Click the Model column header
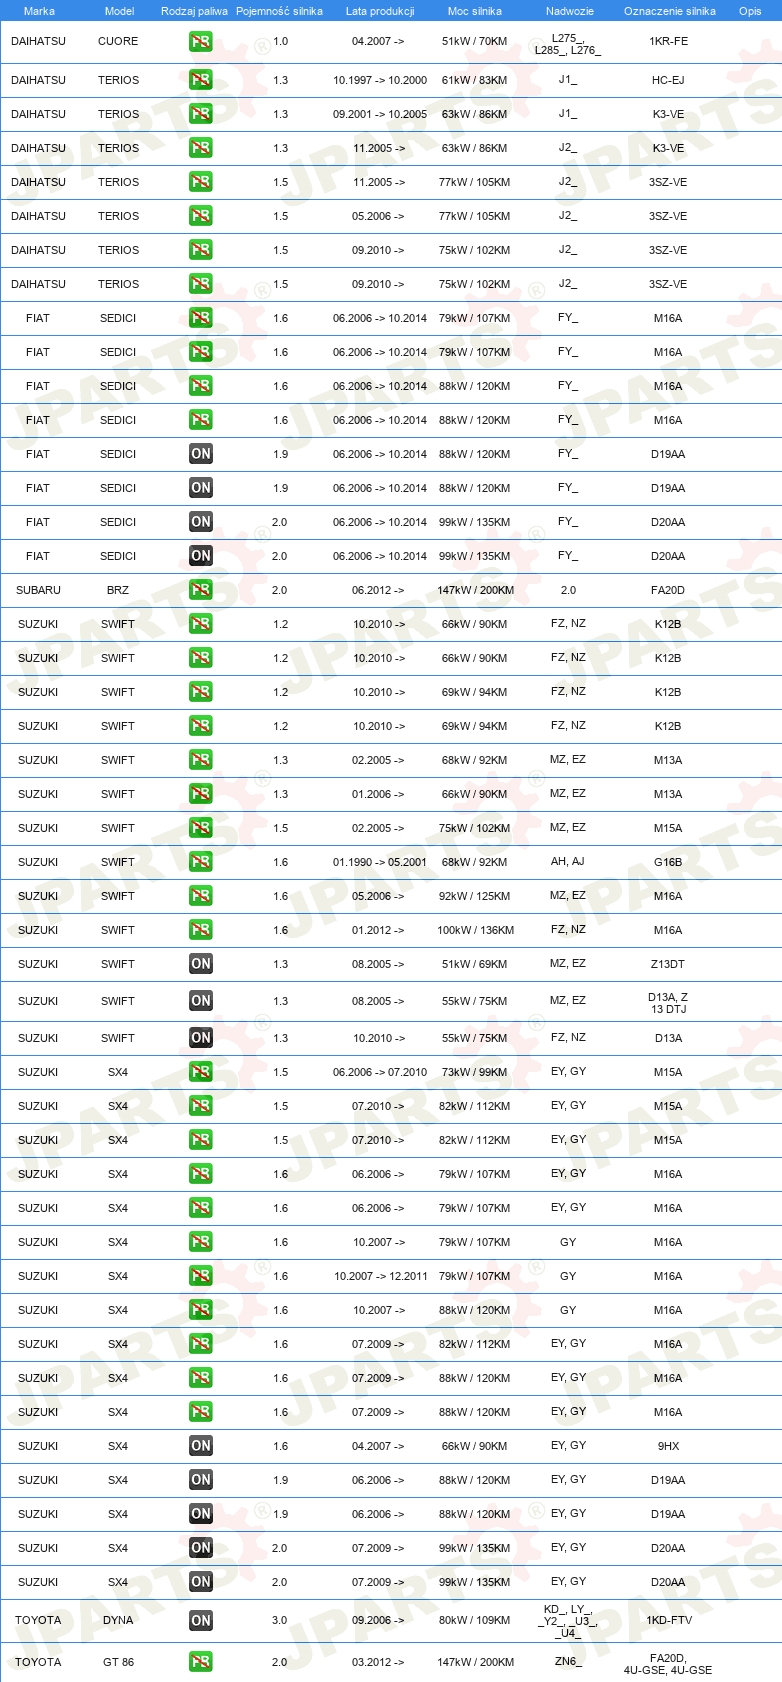Viewport: 782px width, 1682px height. pos(119,11)
